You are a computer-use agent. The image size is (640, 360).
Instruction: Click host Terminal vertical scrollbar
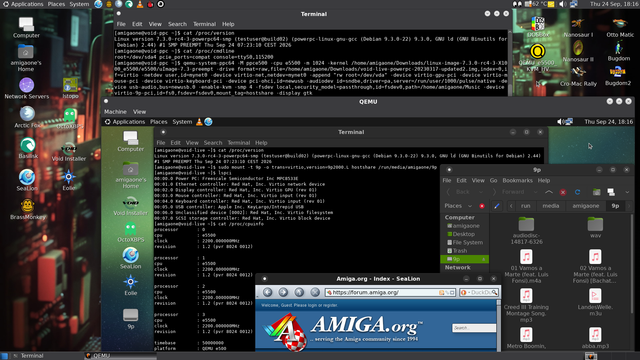509,62
